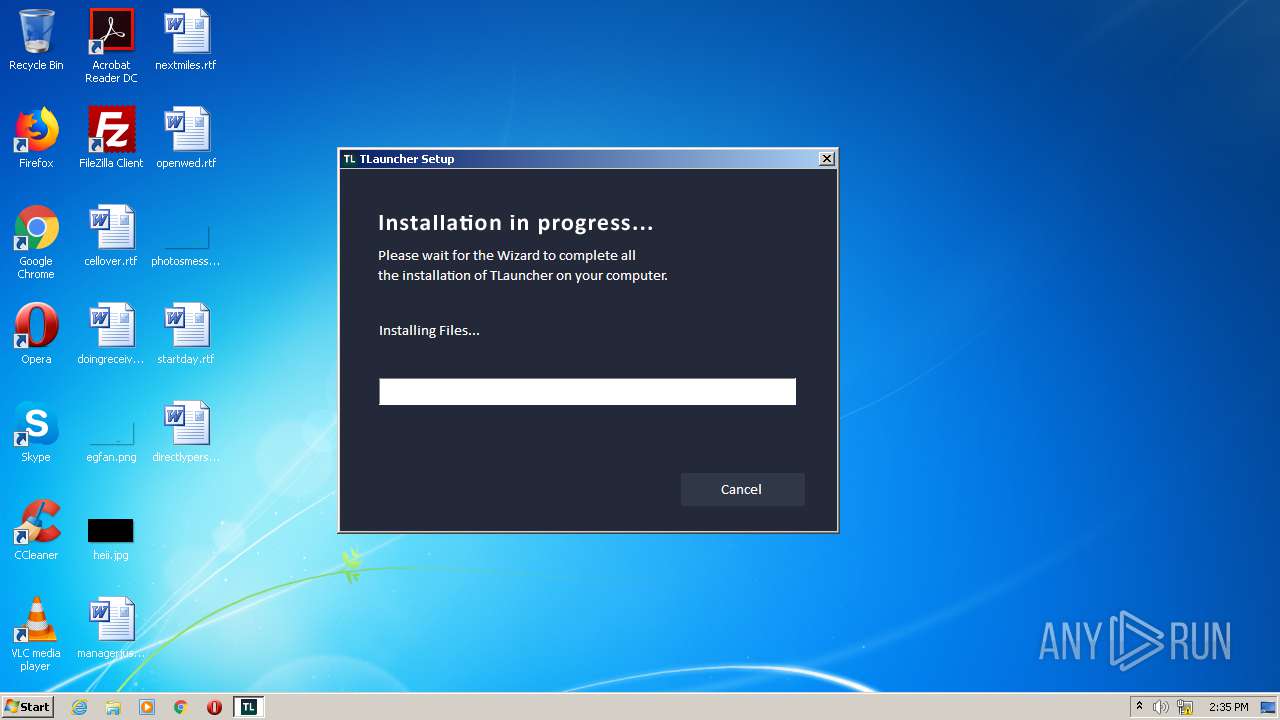The height and width of the screenshot is (720, 1280).
Task: Switch to TLauncher taskbar button
Action: point(249,707)
